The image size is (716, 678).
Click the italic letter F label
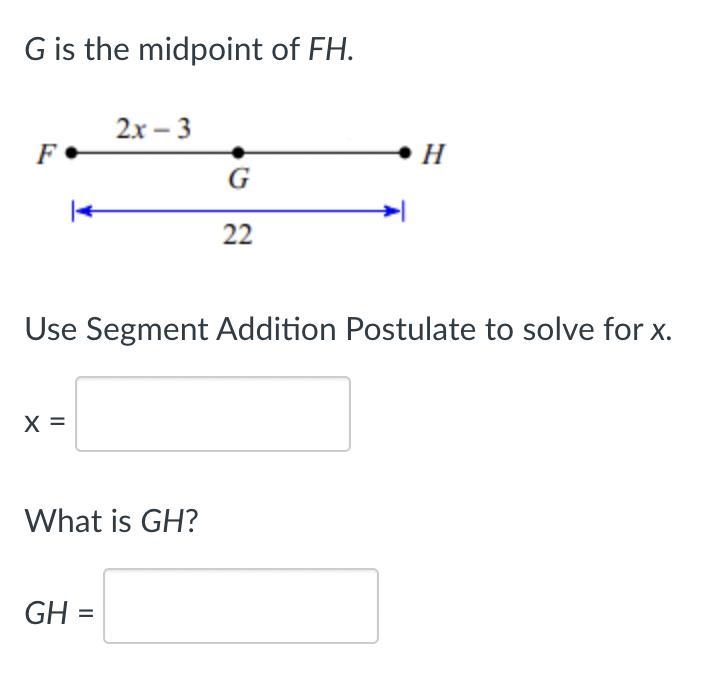pyautogui.click(x=47, y=153)
